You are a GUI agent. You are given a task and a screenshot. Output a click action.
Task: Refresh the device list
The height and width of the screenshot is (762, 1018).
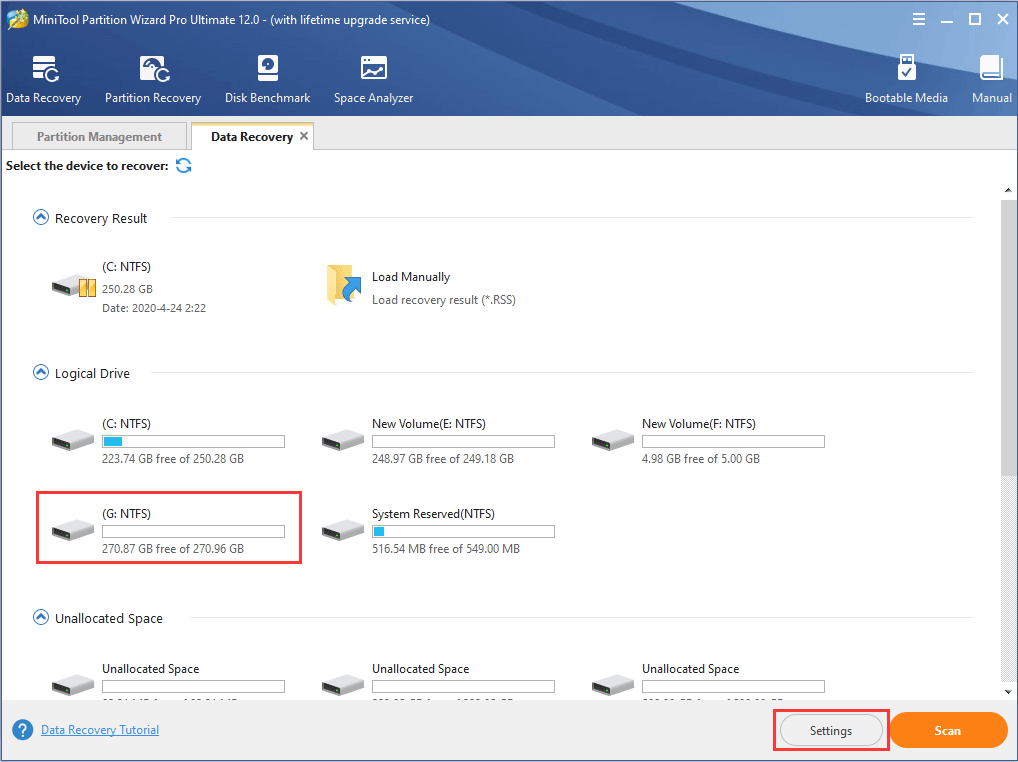(x=184, y=166)
